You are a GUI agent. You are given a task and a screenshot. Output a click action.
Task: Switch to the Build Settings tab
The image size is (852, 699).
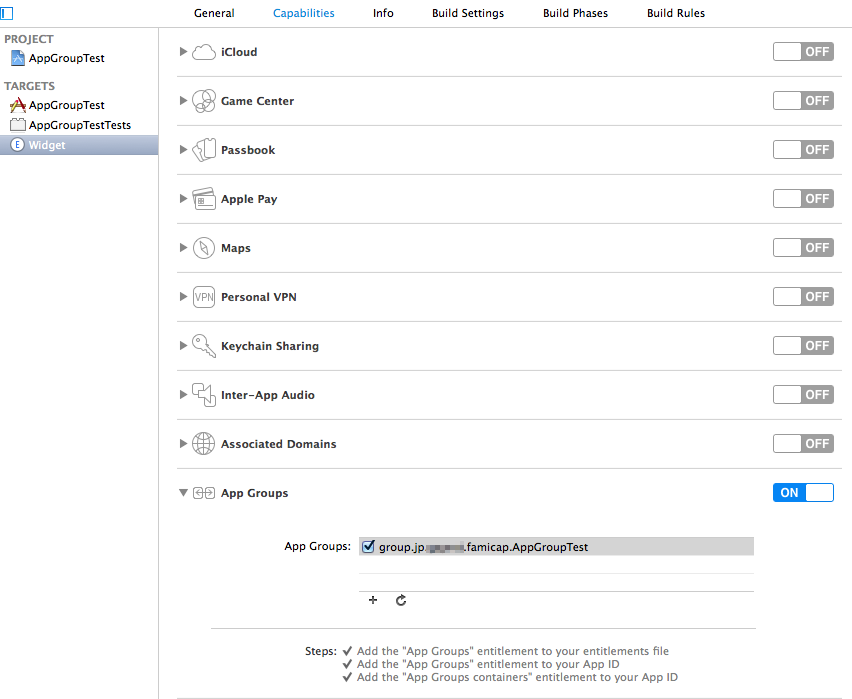(468, 13)
